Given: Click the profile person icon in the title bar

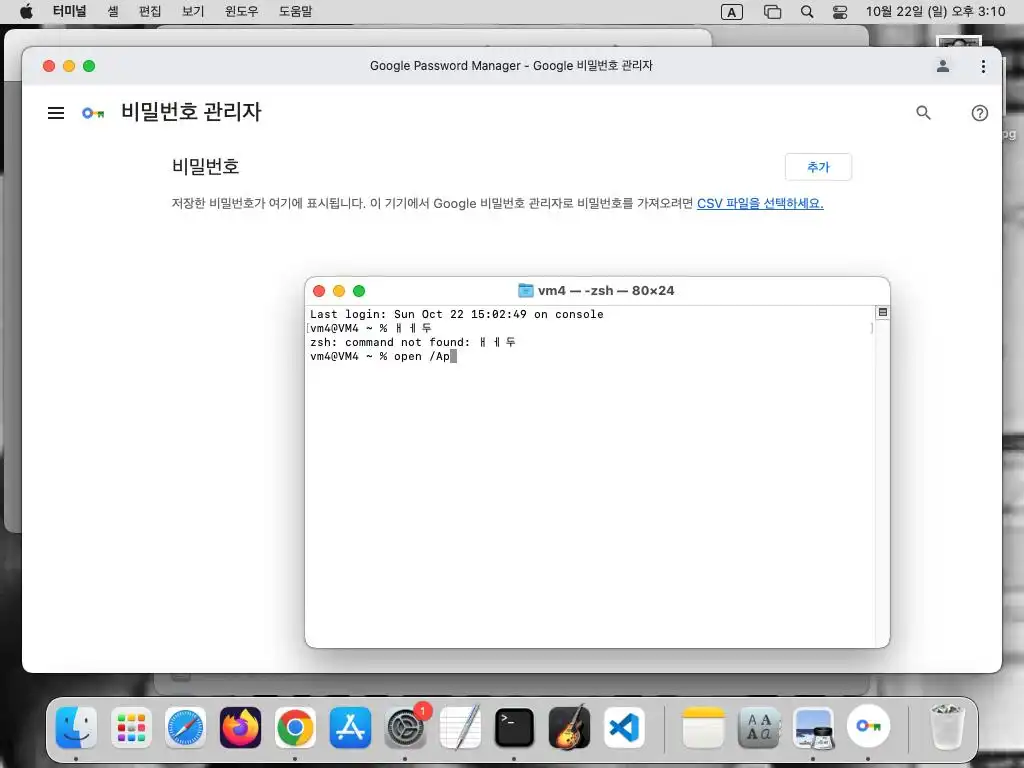Looking at the screenshot, I should pyautogui.click(x=943, y=66).
